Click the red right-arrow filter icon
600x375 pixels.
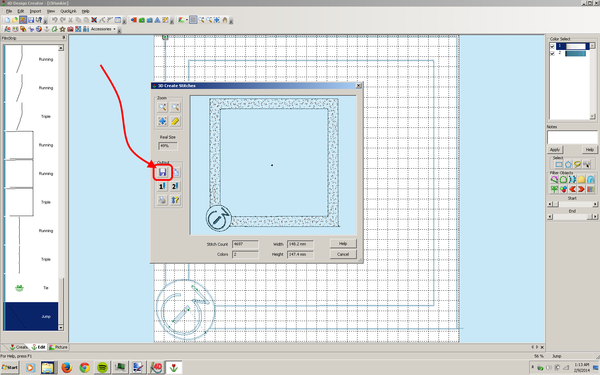click(582, 189)
